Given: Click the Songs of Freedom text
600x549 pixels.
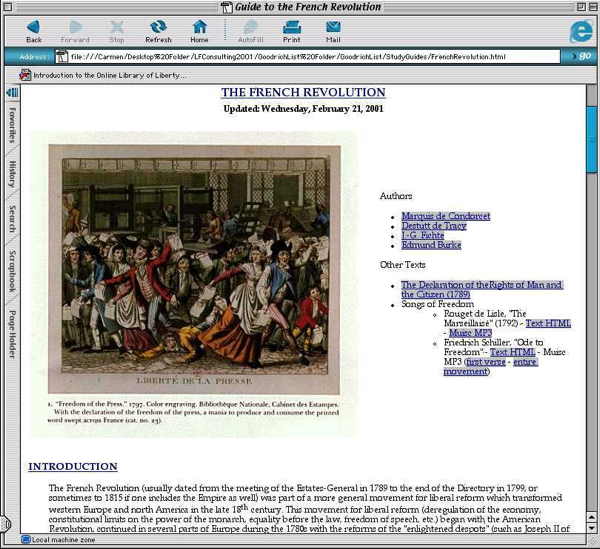Looking at the screenshot, I should pyautogui.click(x=437, y=304).
